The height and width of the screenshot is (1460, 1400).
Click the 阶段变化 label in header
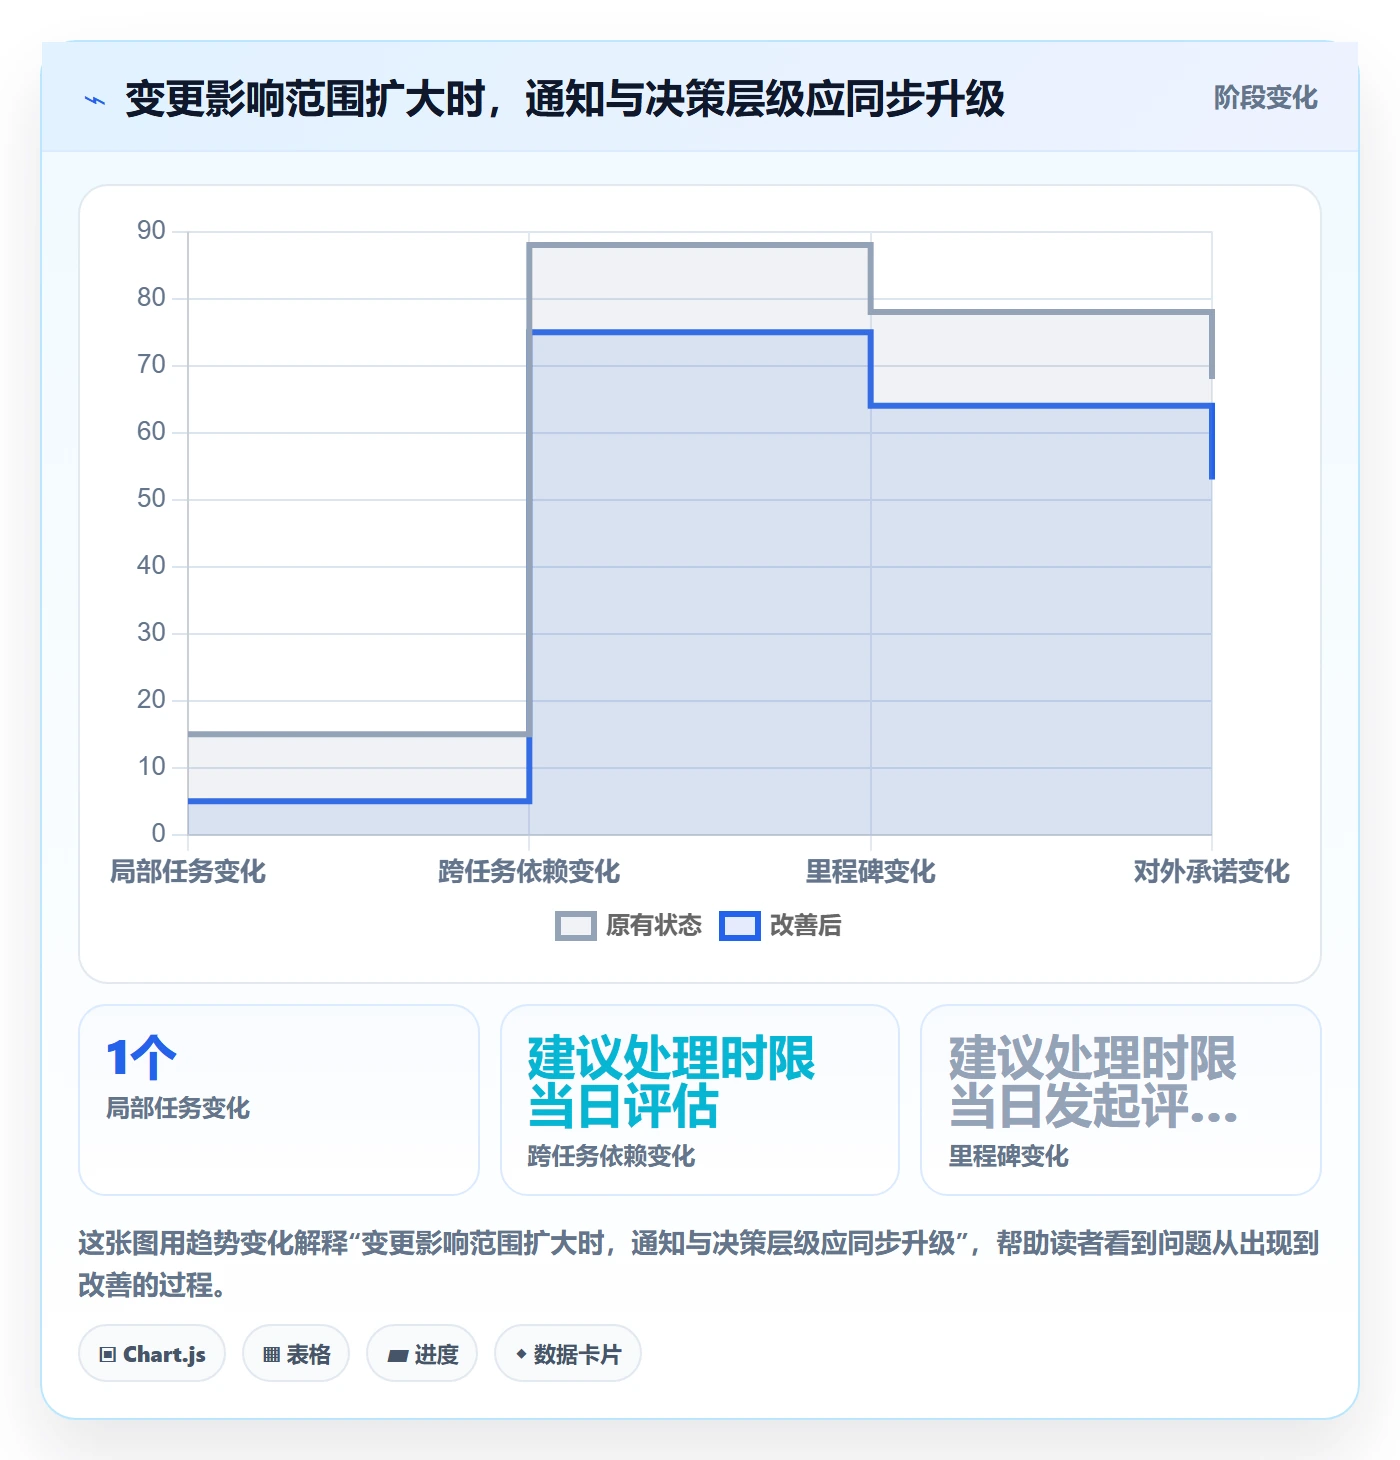(x=1265, y=98)
